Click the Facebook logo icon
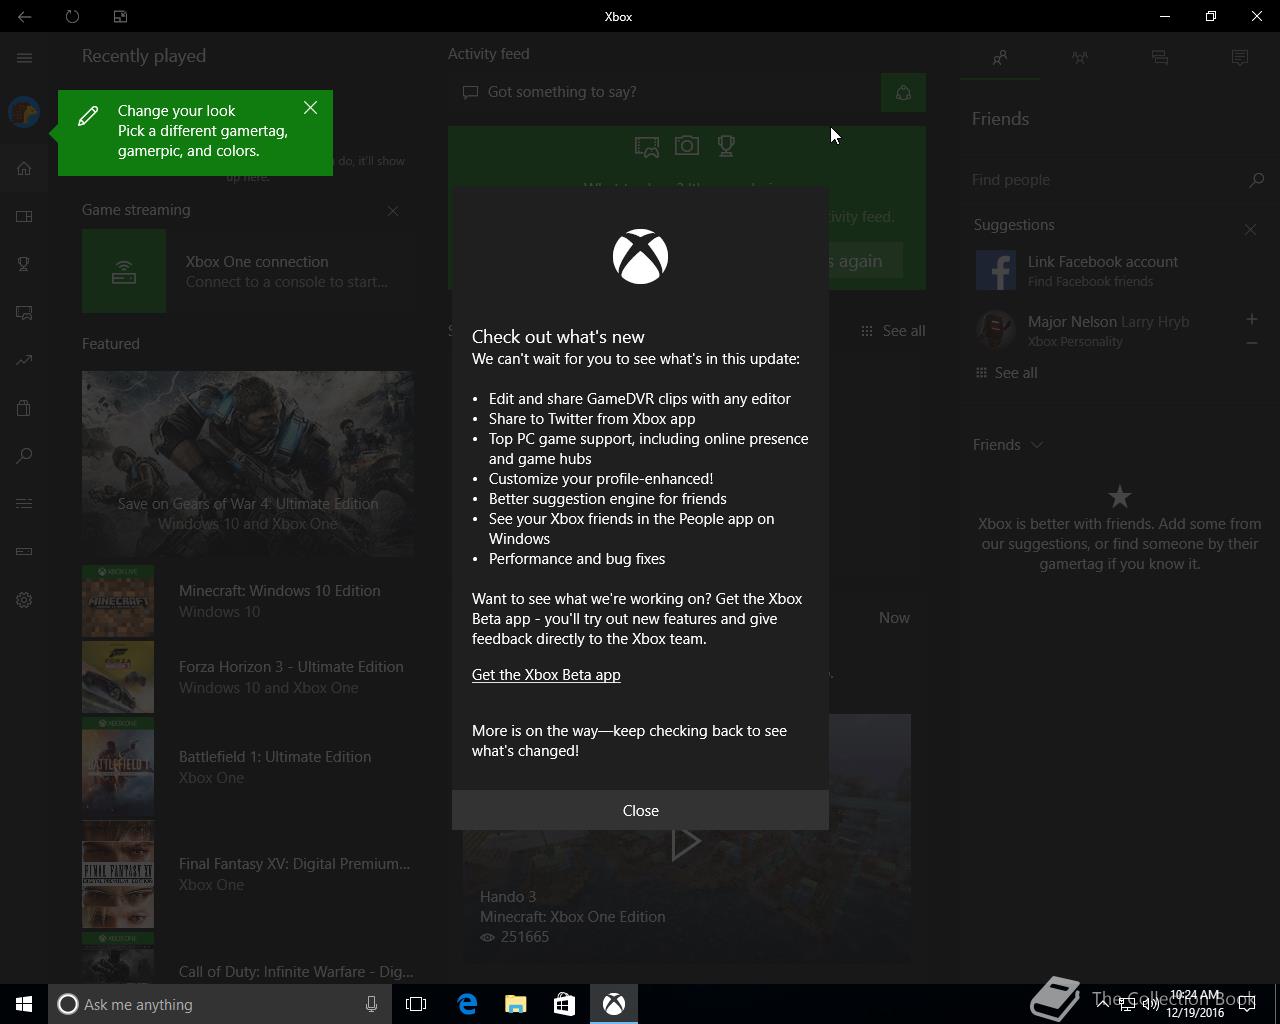 point(996,270)
